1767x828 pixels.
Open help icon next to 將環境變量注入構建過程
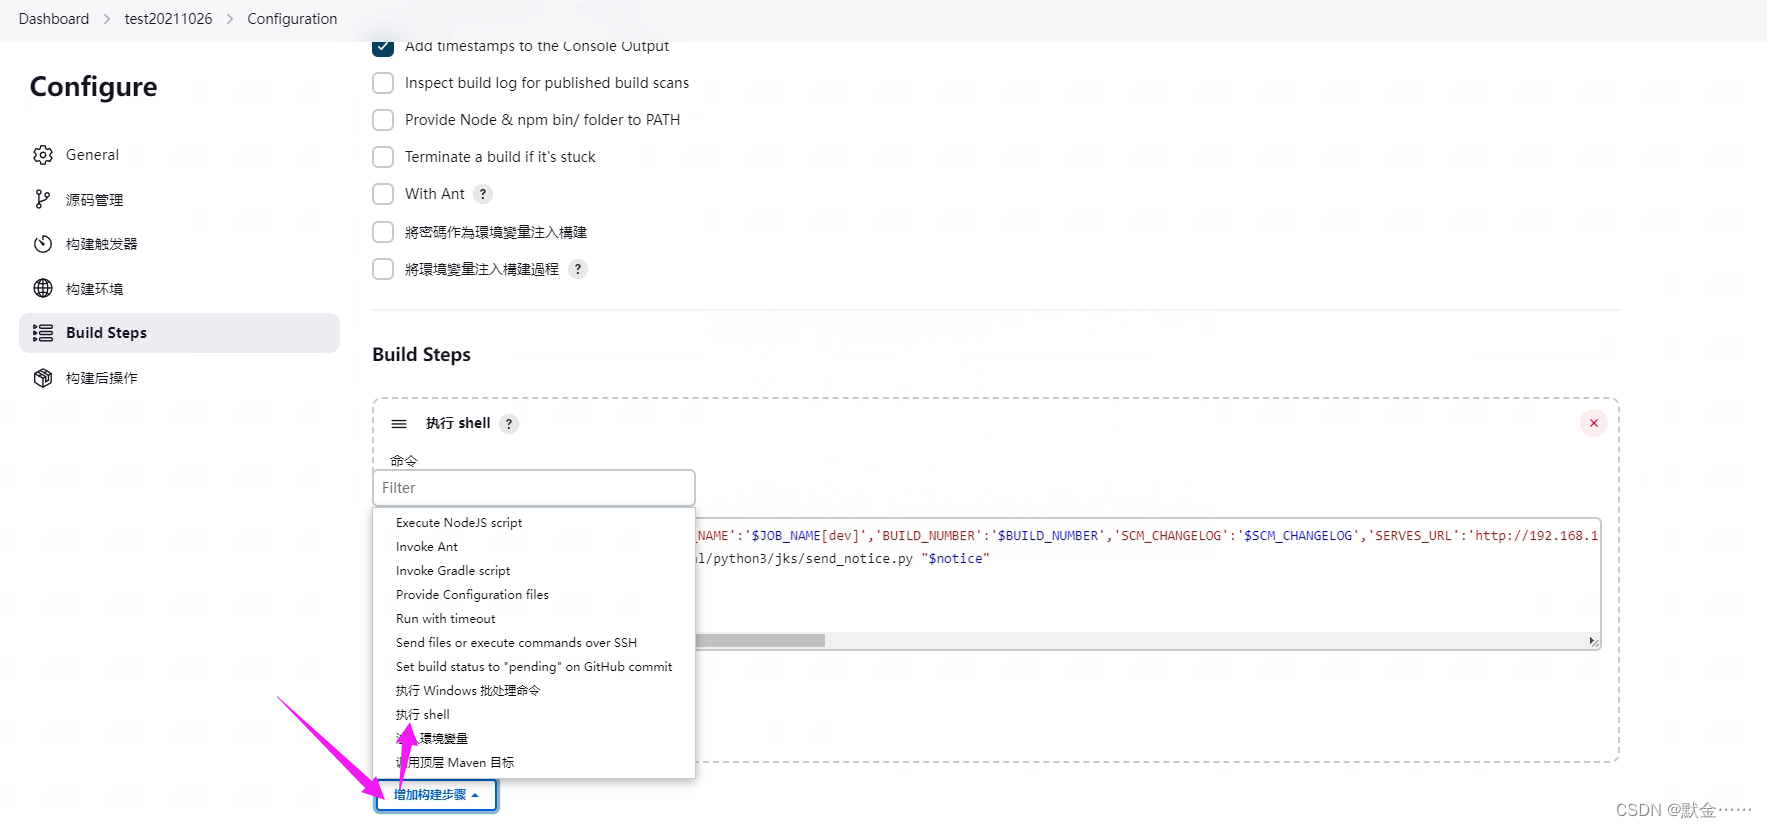click(x=577, y=269)
